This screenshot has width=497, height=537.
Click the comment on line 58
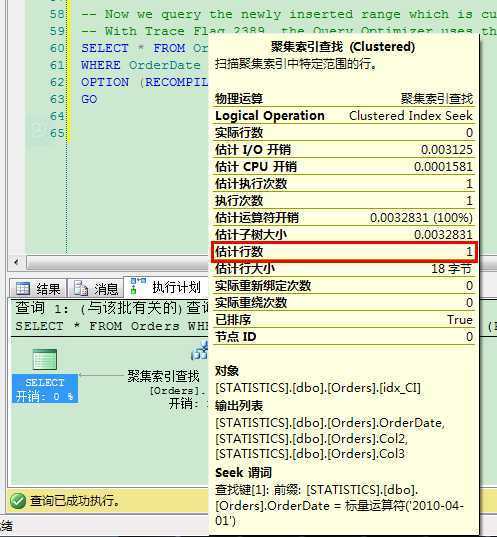click(x=289, y=14)
